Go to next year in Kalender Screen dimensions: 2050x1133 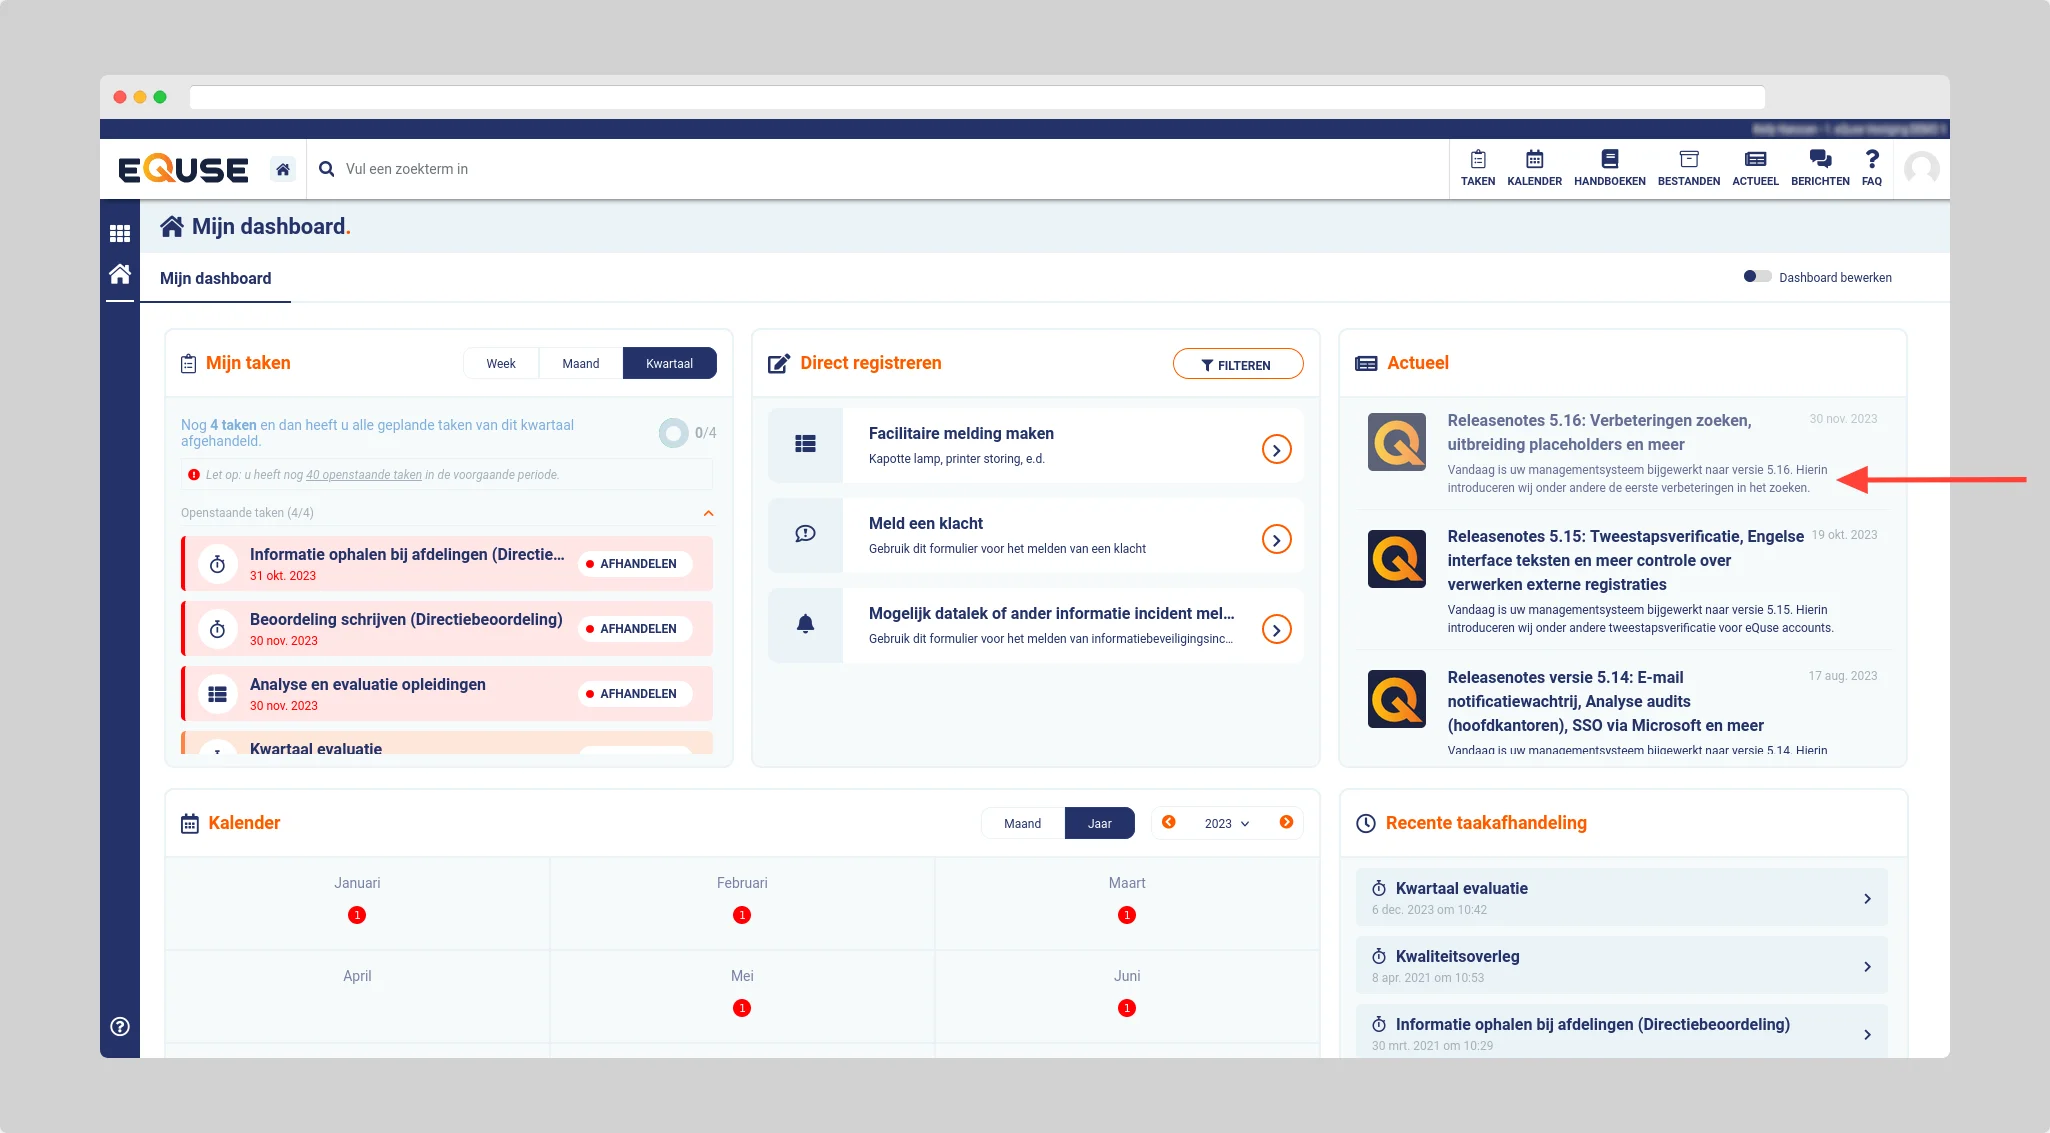1286,822
